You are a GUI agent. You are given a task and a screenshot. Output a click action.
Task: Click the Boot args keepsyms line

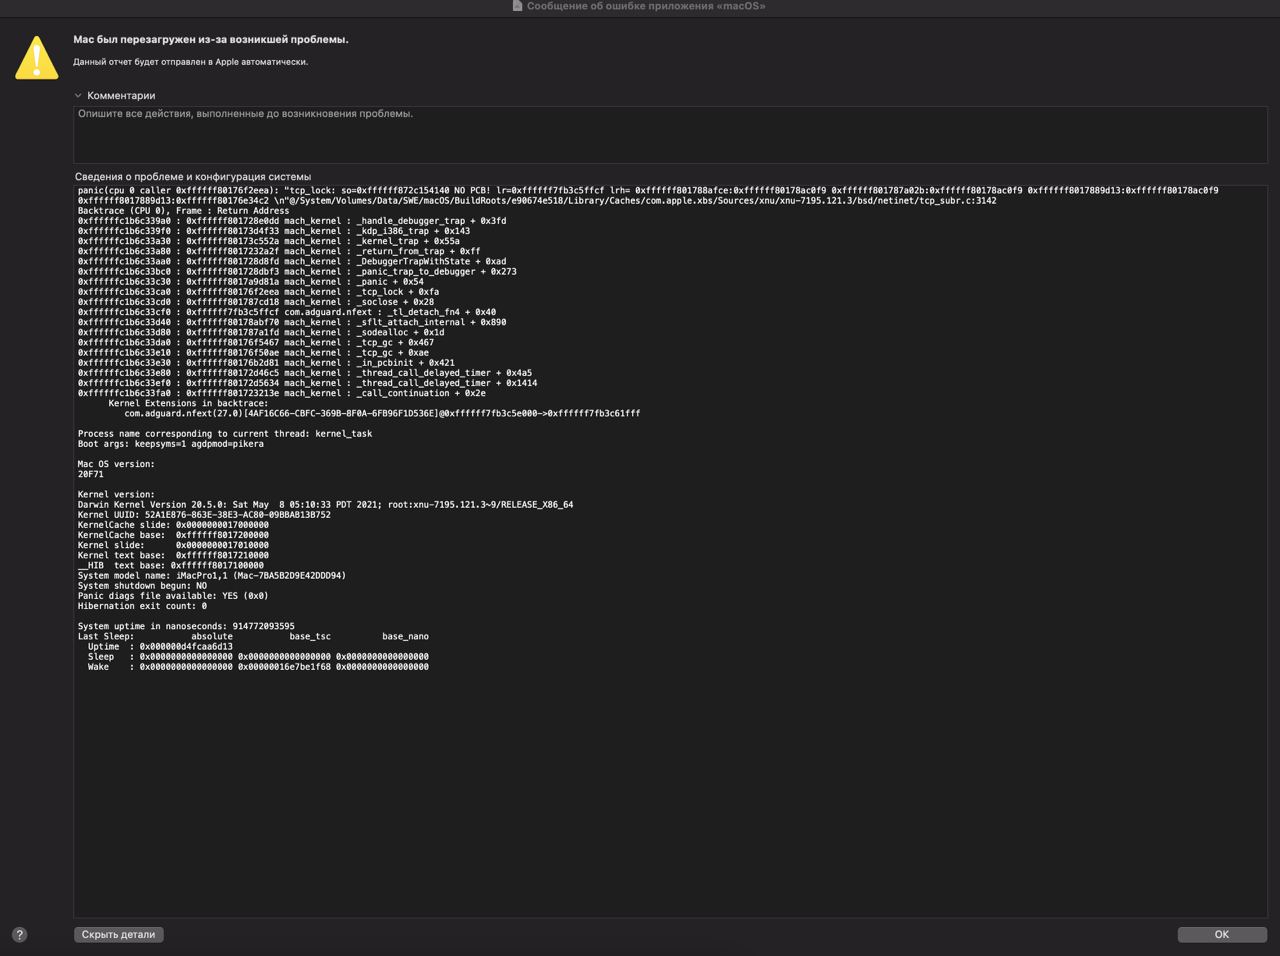pos(171,444)
